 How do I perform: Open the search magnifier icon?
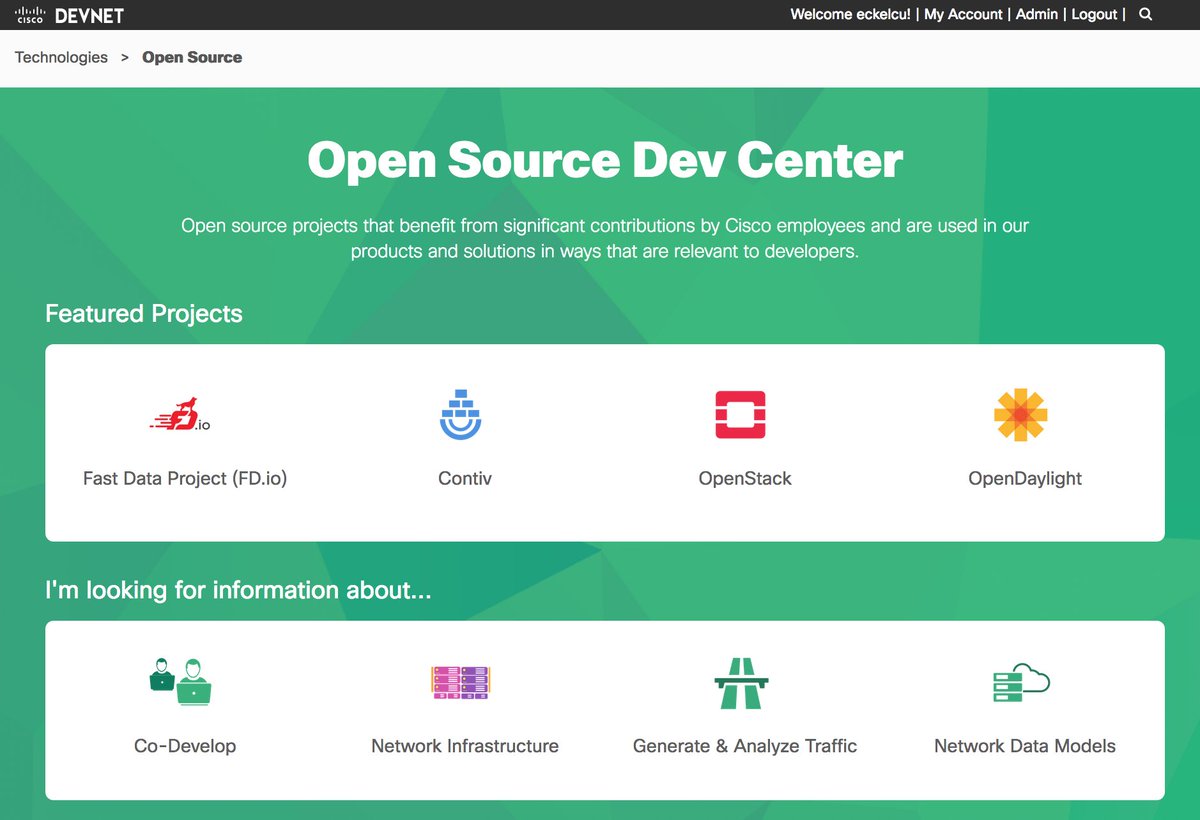point(1146,15)
